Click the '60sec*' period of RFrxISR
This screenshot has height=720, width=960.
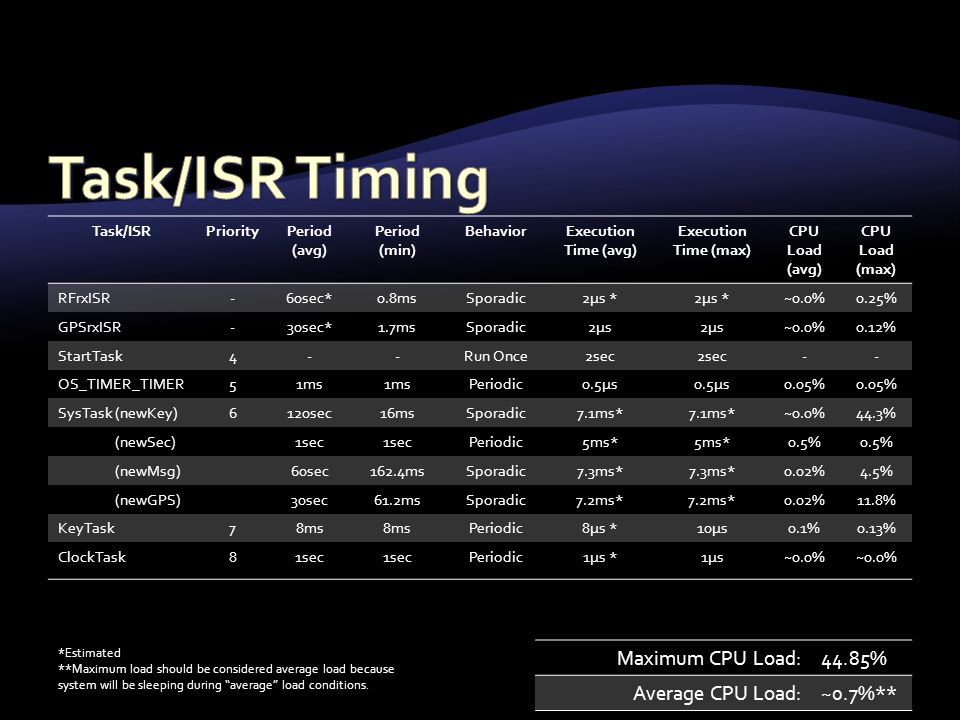[x=309, y=298]
